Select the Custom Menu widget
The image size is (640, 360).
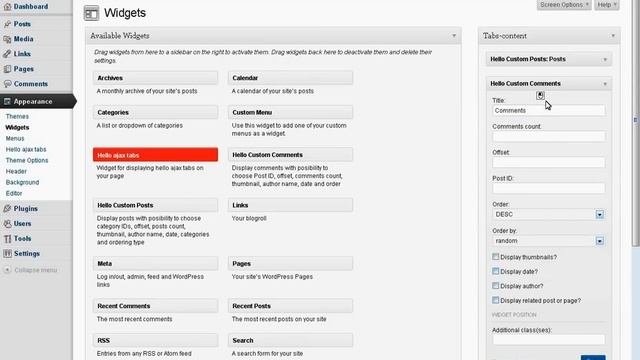(290, 112)
